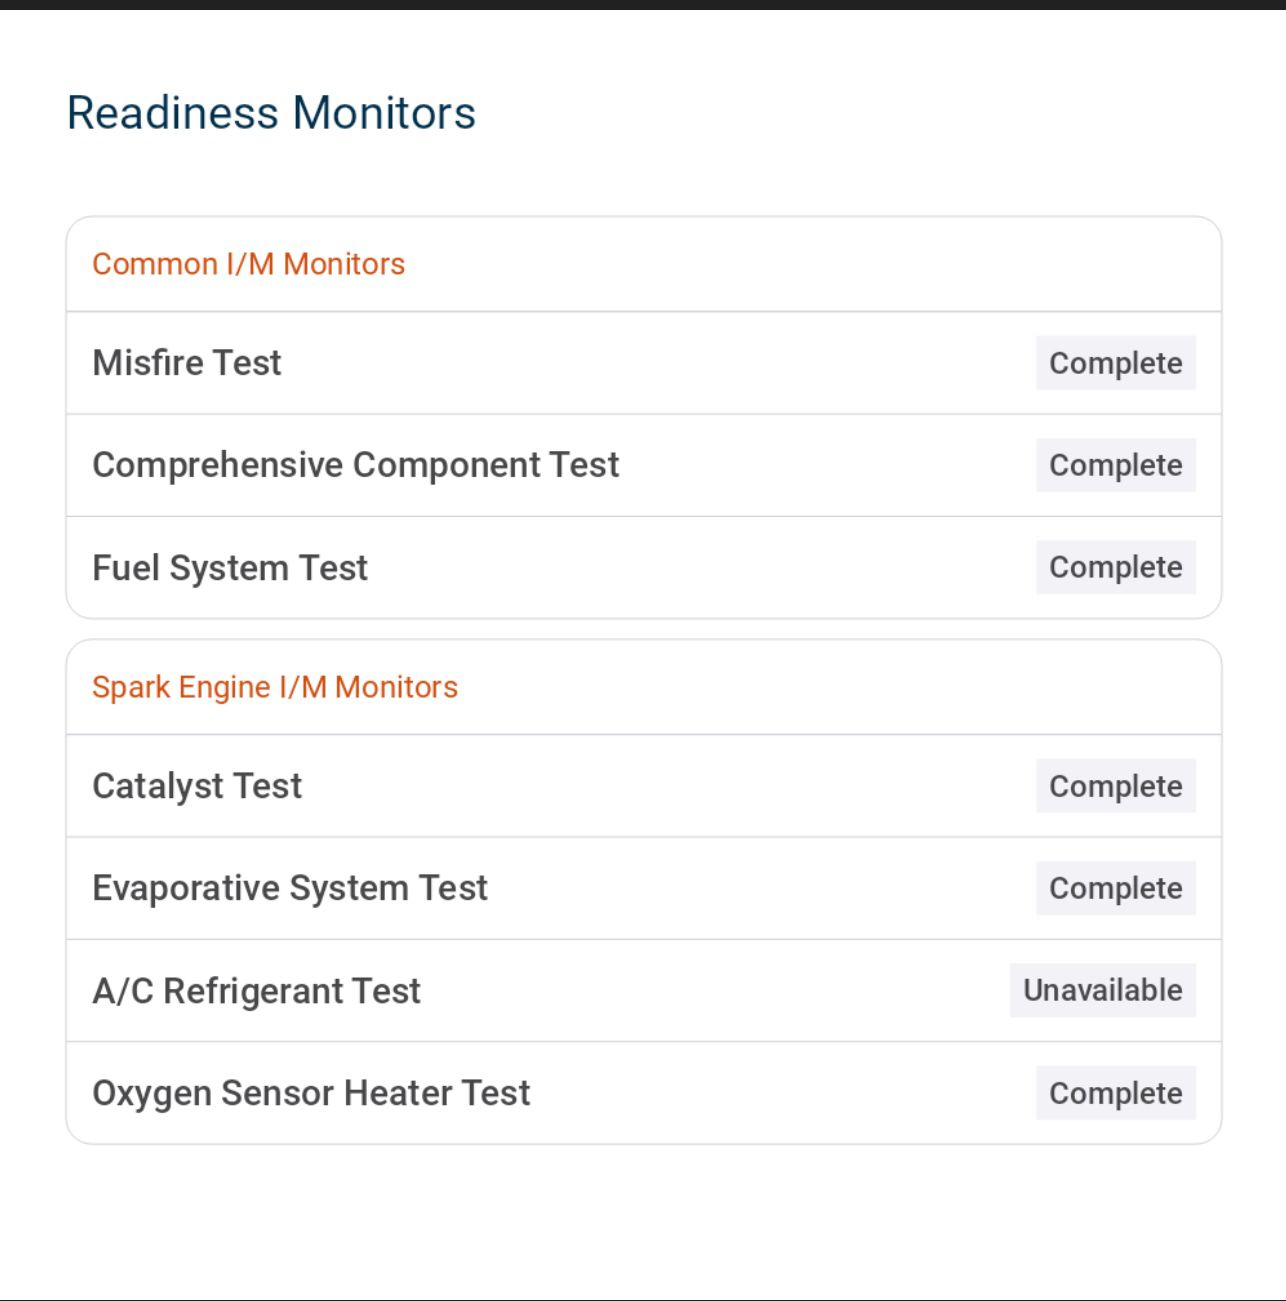Click Complete badge for Misfire Test
The image size is (1286, 1301).
tap(1115, 363)
